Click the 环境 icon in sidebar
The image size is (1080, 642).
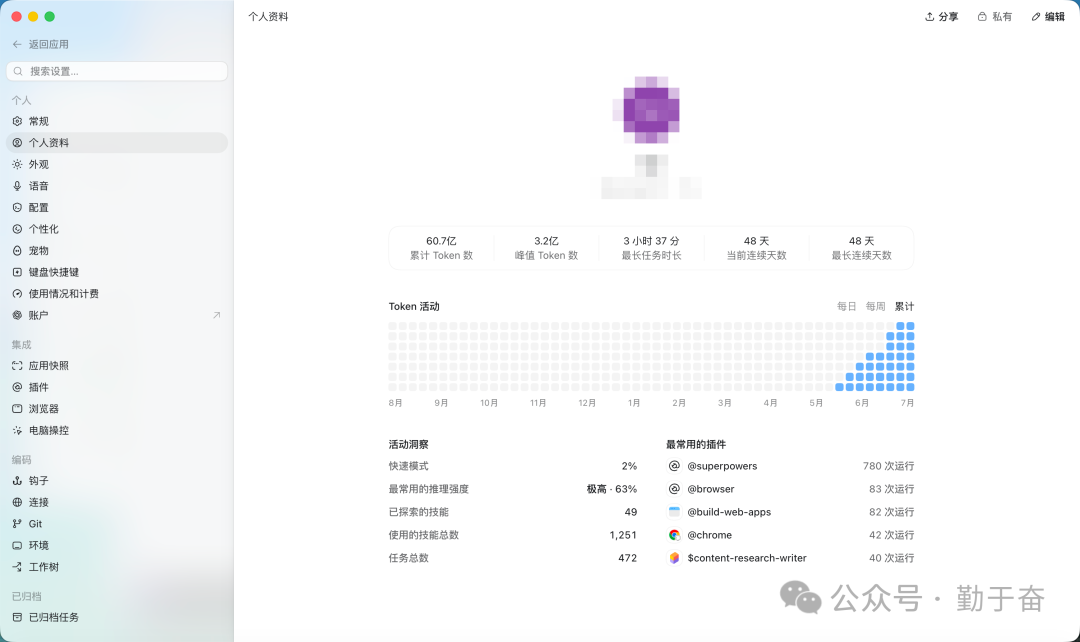tap(17, 546)
